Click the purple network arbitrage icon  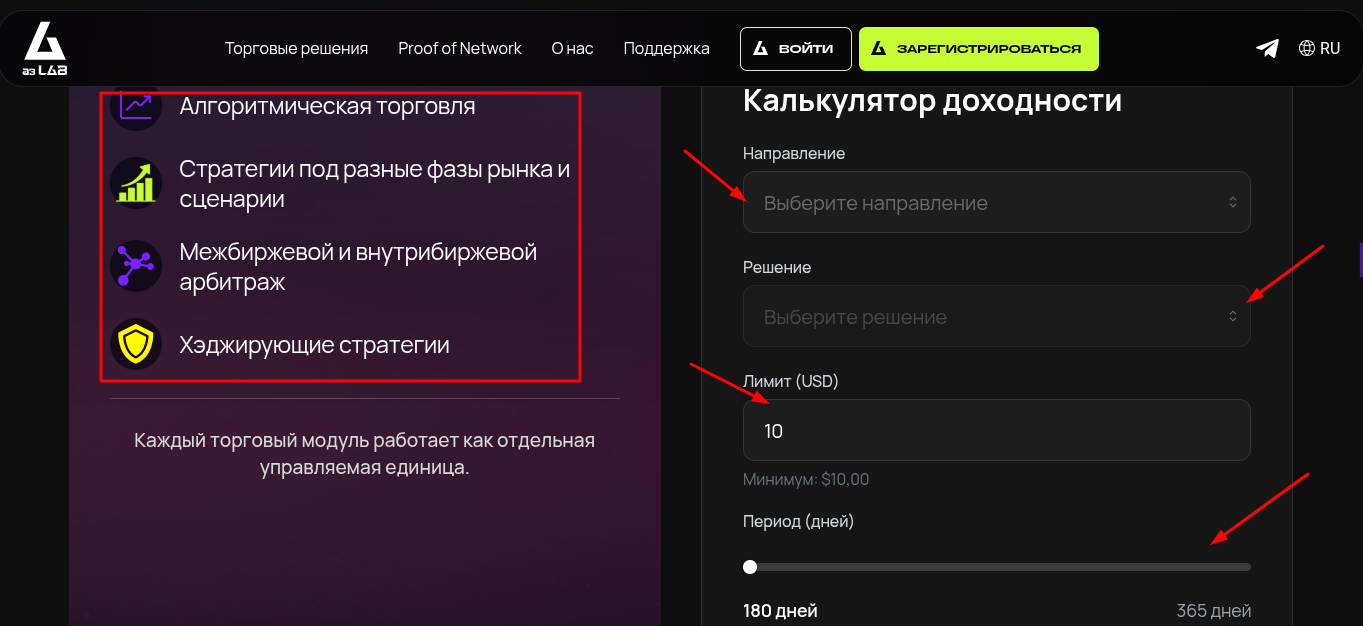135,266
